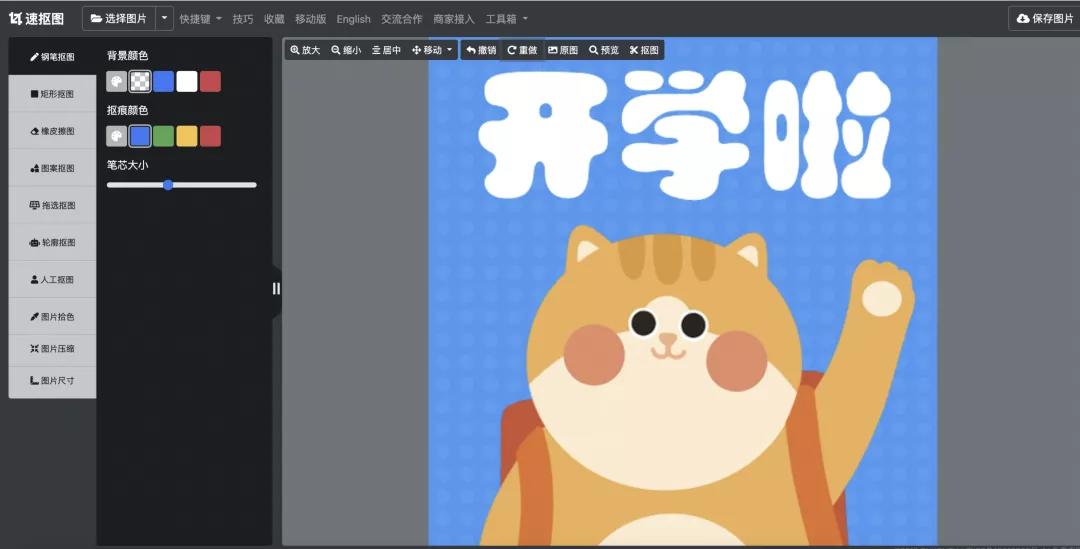Select the 轮廓抠图 tool
This screenshot has width=1080, height=549.
point(52,242)
